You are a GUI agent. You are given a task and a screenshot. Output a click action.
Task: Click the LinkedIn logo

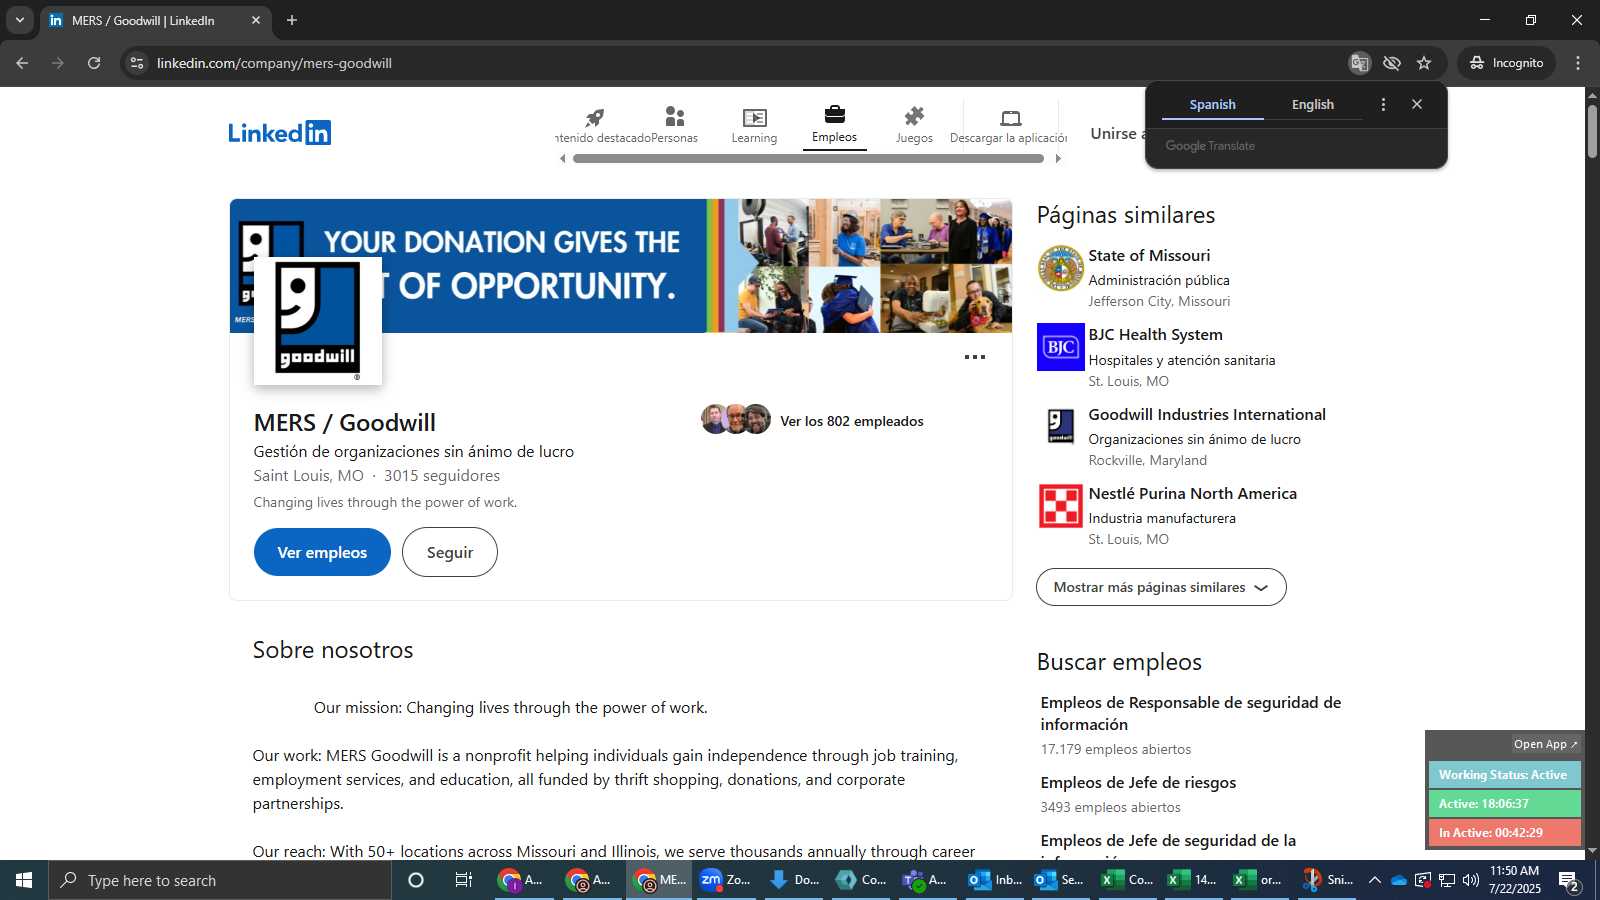pos(279,133)
